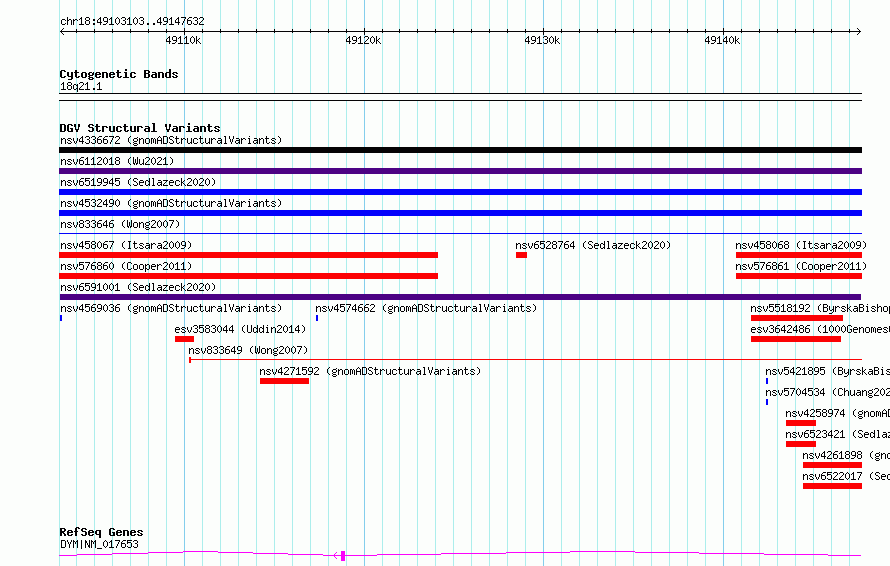Open the nsv6522017 label

(846, 476)
